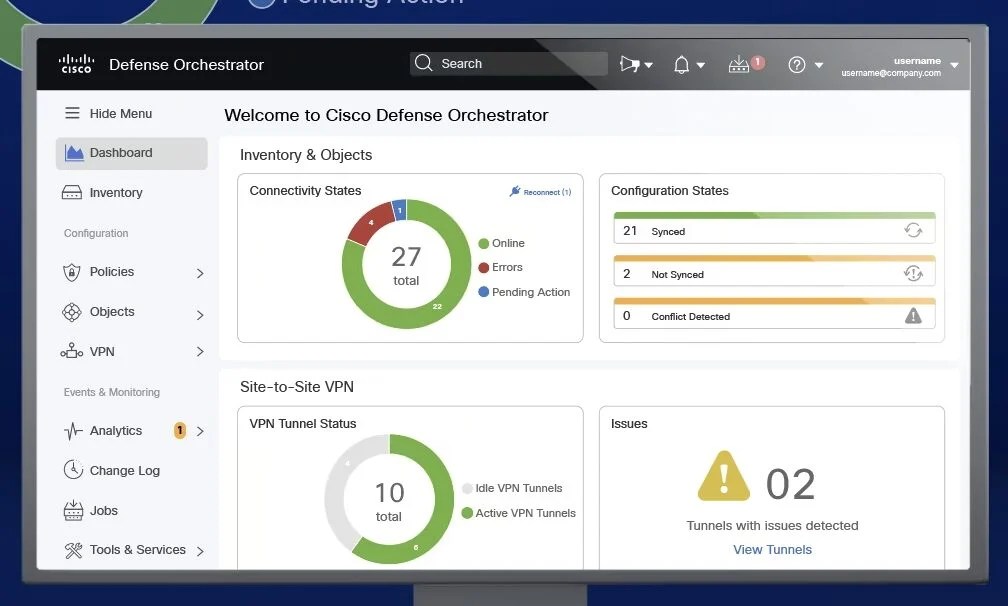Click the View Tunnels link

(x=772, y=549)
